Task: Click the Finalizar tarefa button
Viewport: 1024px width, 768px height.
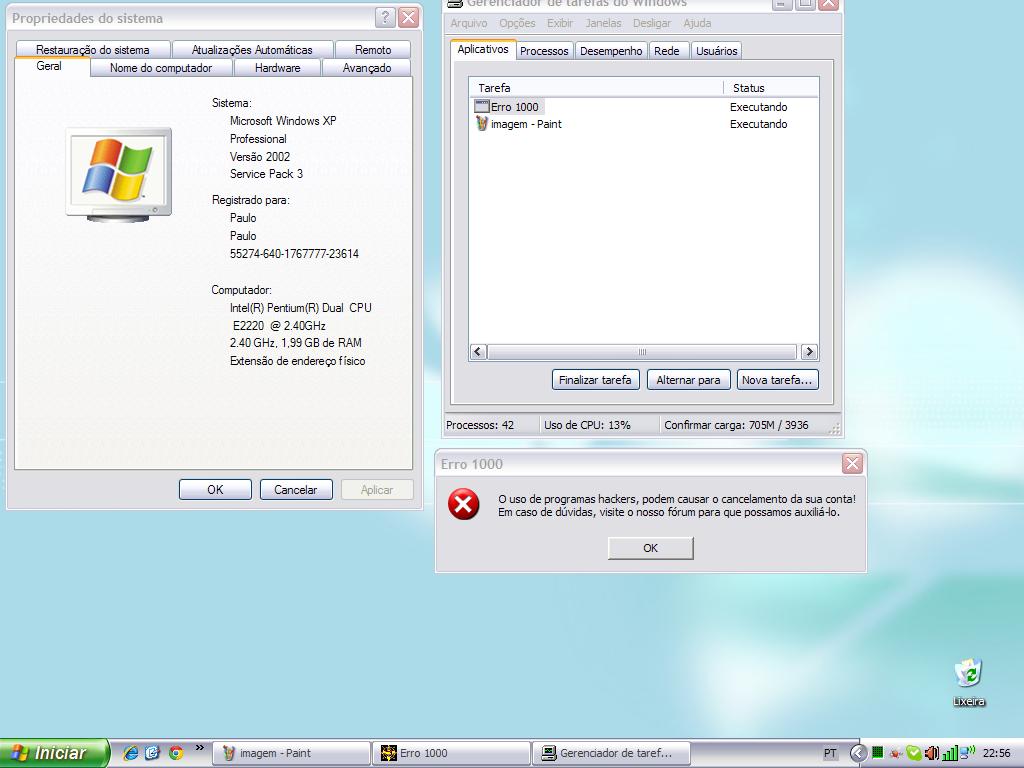Action: point(595,380)
